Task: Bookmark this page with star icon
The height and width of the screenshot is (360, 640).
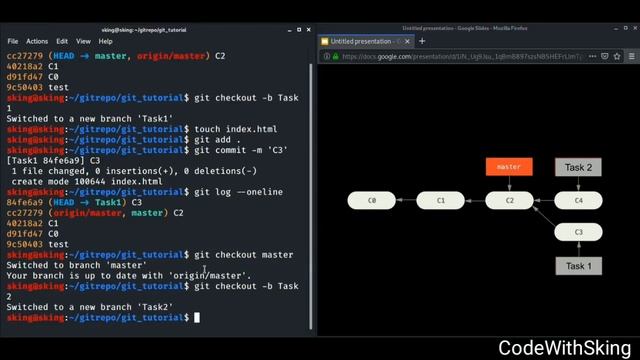Action: pyautogui.click(x=617, y=56)
